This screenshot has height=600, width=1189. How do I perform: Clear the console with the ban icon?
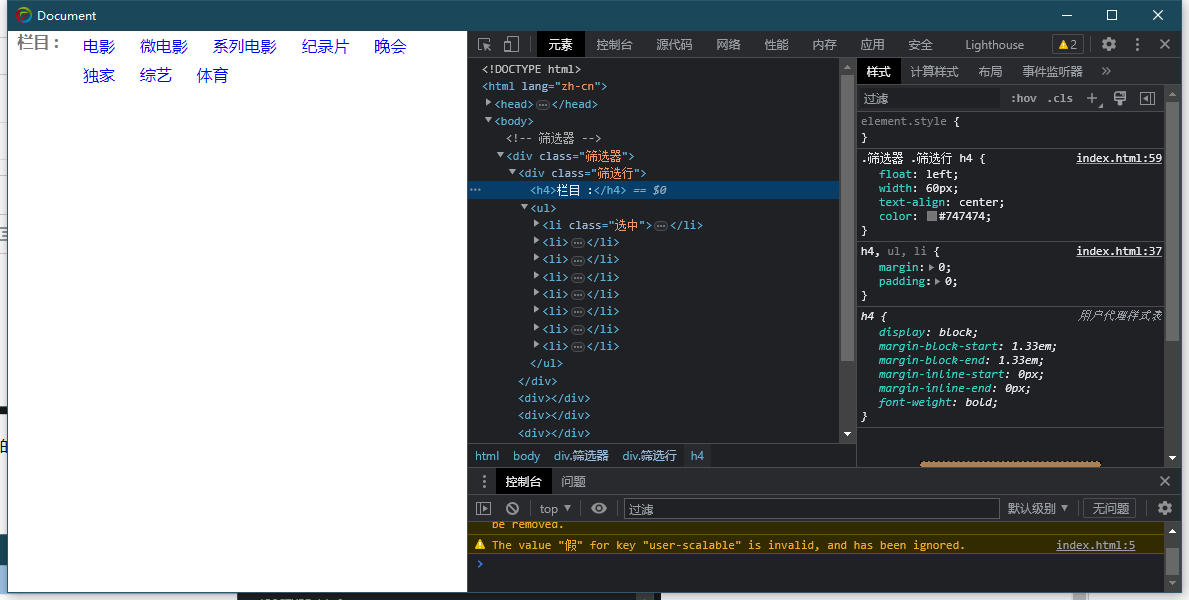tap(513, 509)
